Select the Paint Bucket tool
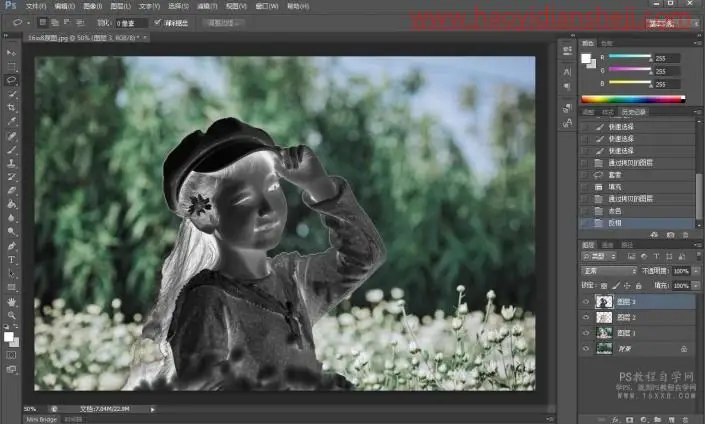Screen dimensions: 705x424 (x=11, y=204)
